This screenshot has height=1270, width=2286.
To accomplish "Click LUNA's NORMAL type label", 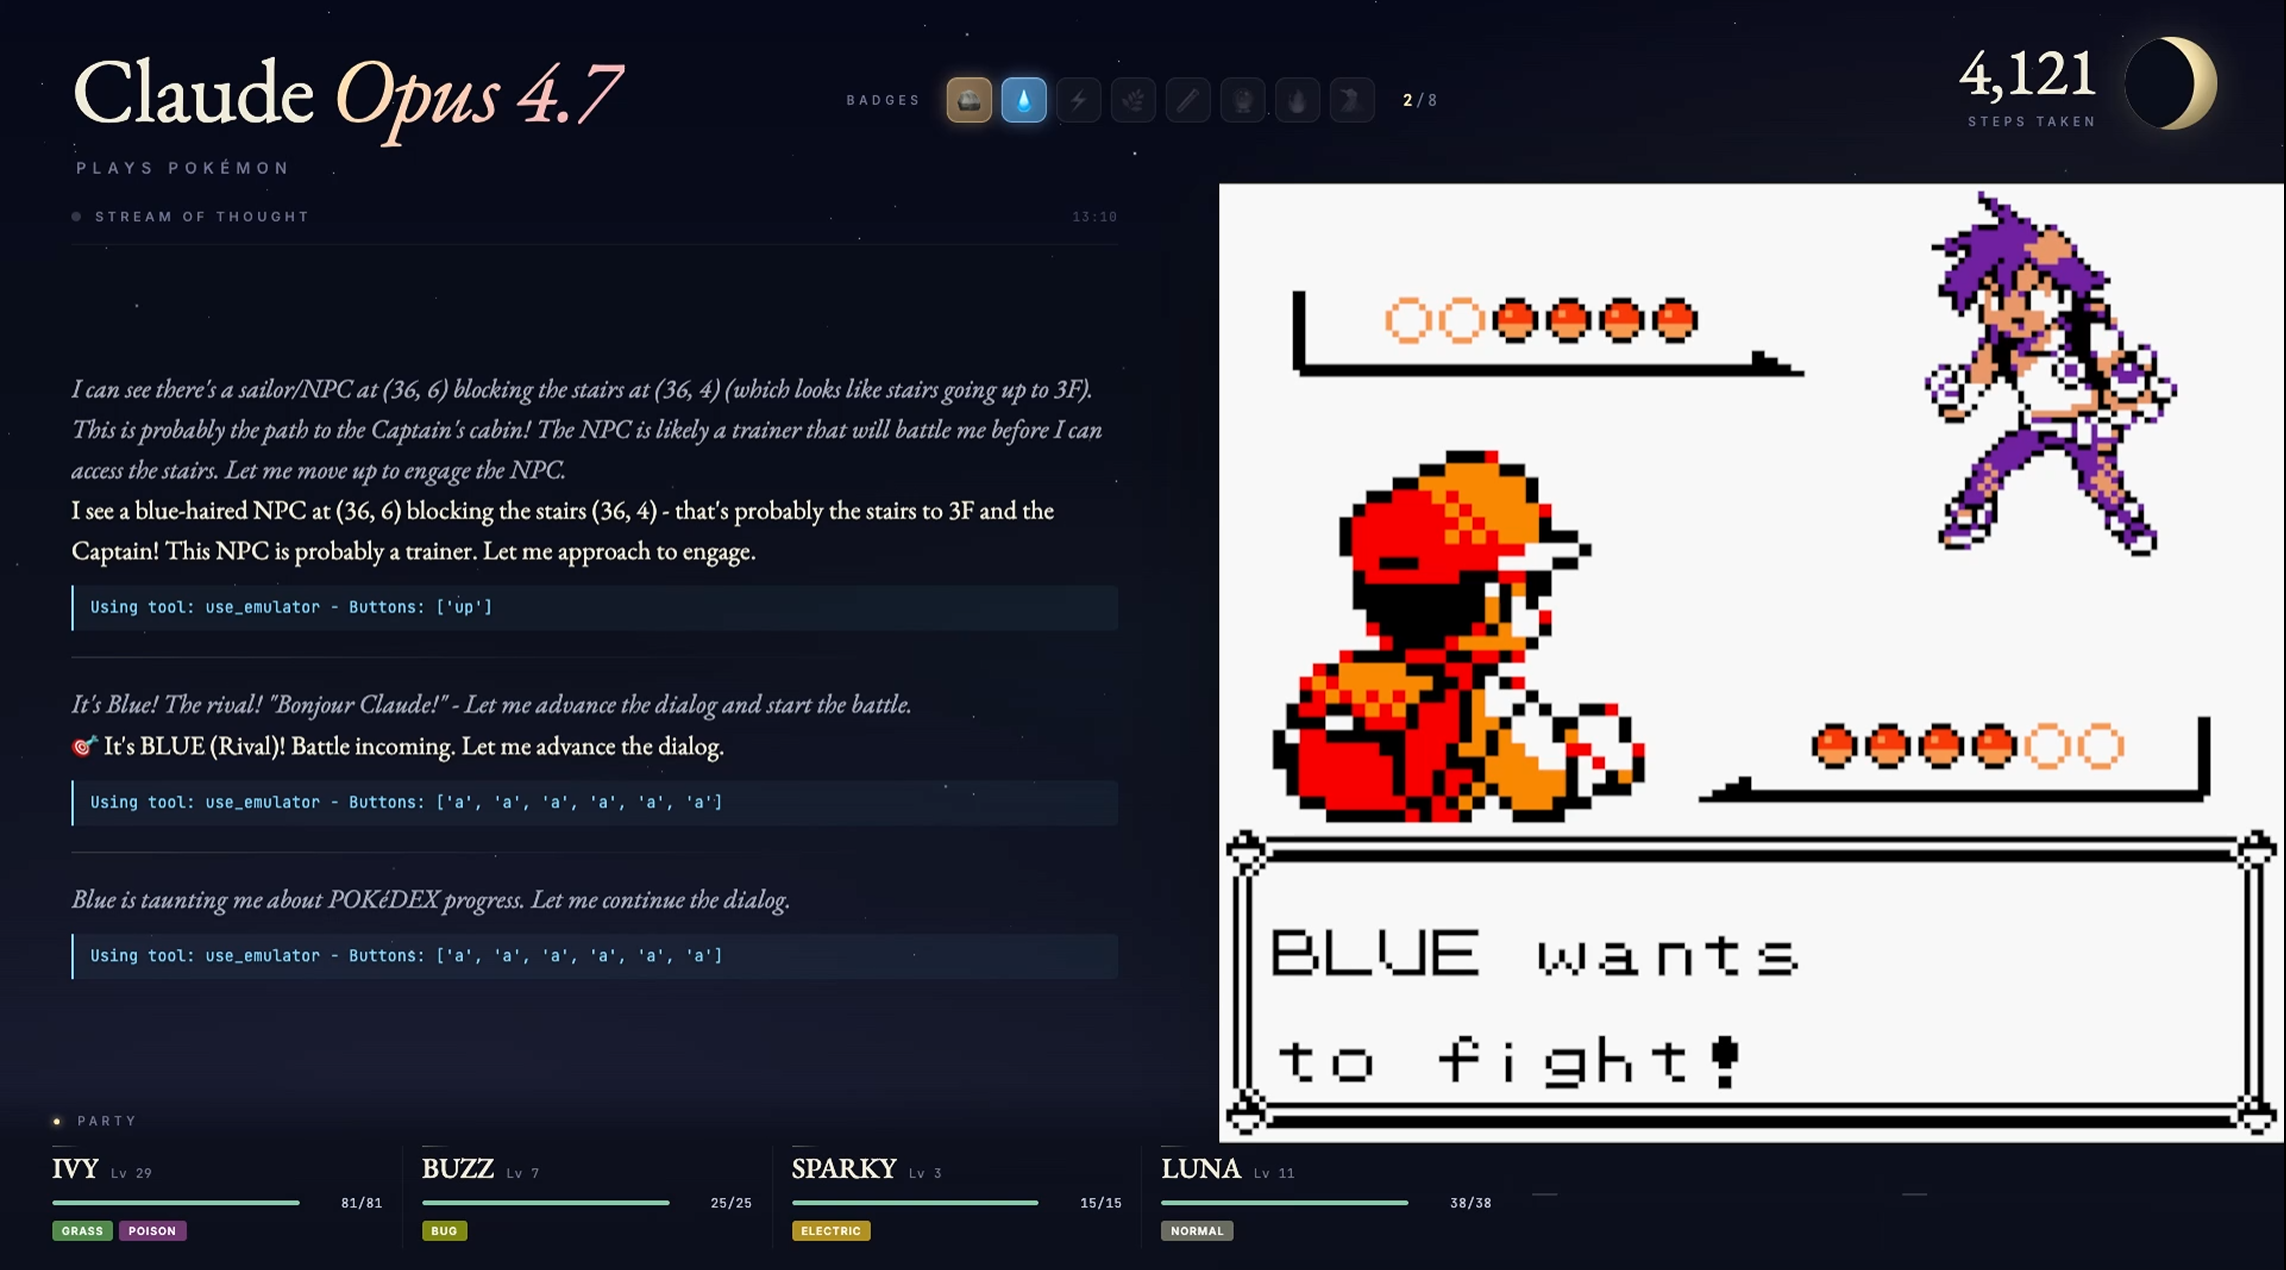I will click(1197, 1231).
